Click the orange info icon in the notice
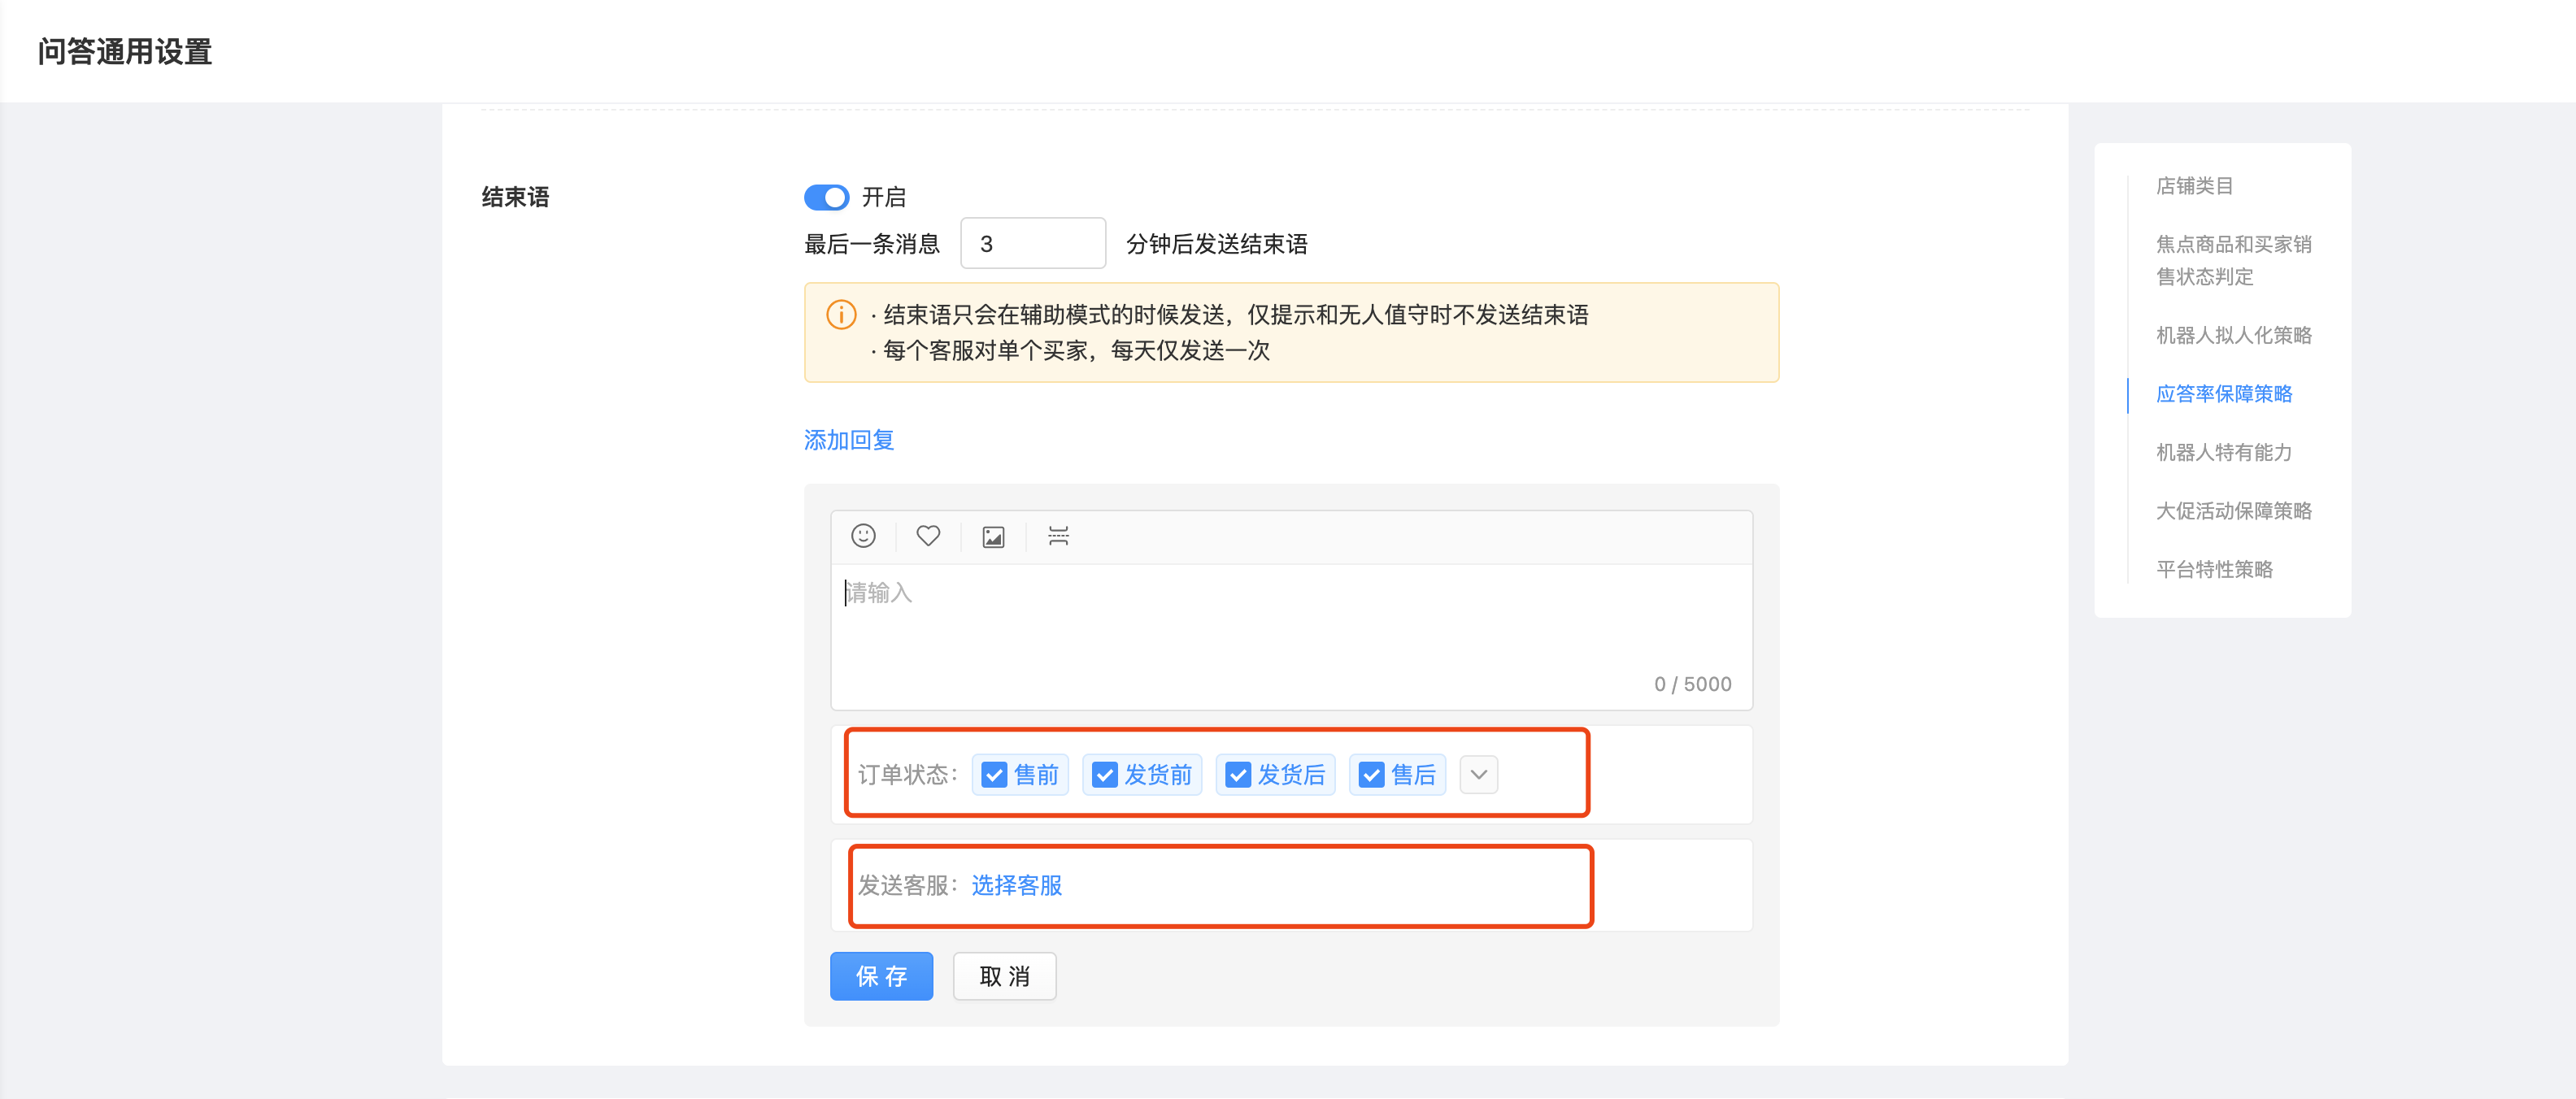 841,315
